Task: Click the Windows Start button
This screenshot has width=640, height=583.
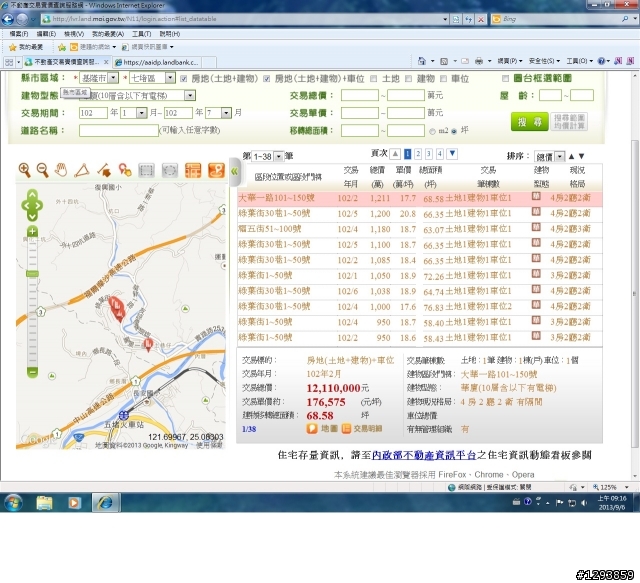Action: (13, 503)
